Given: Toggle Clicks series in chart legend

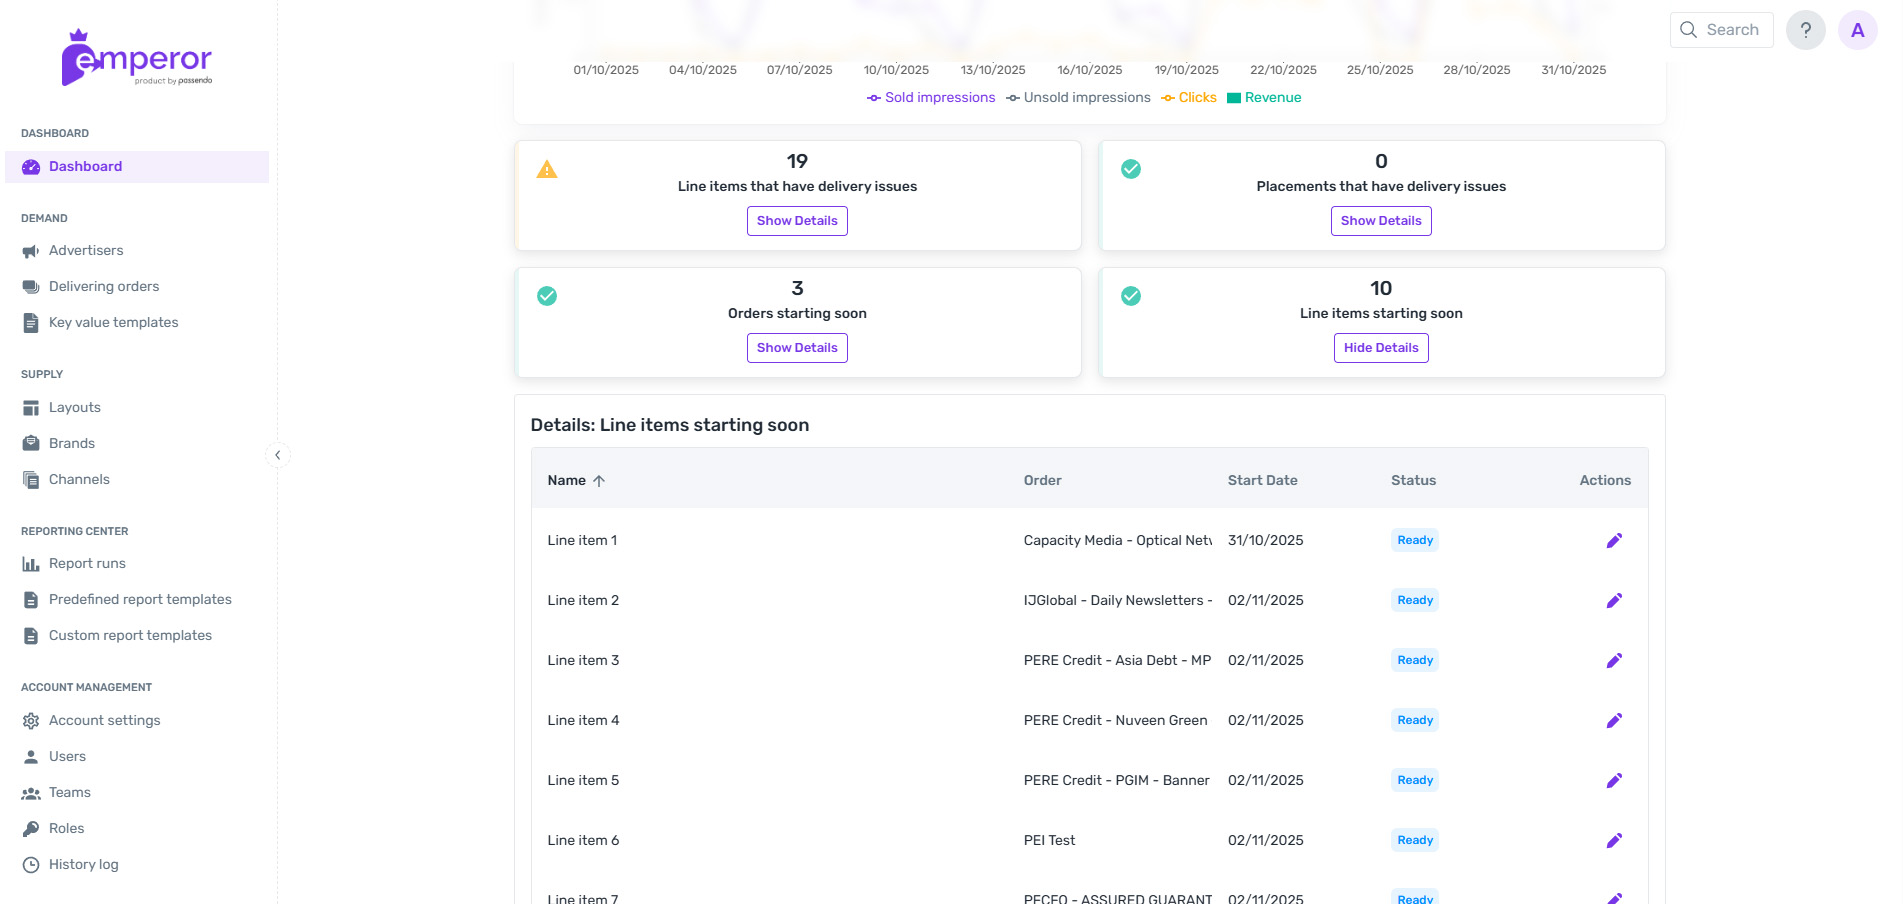Looking at the screenshot, I should click(1189, 98).
